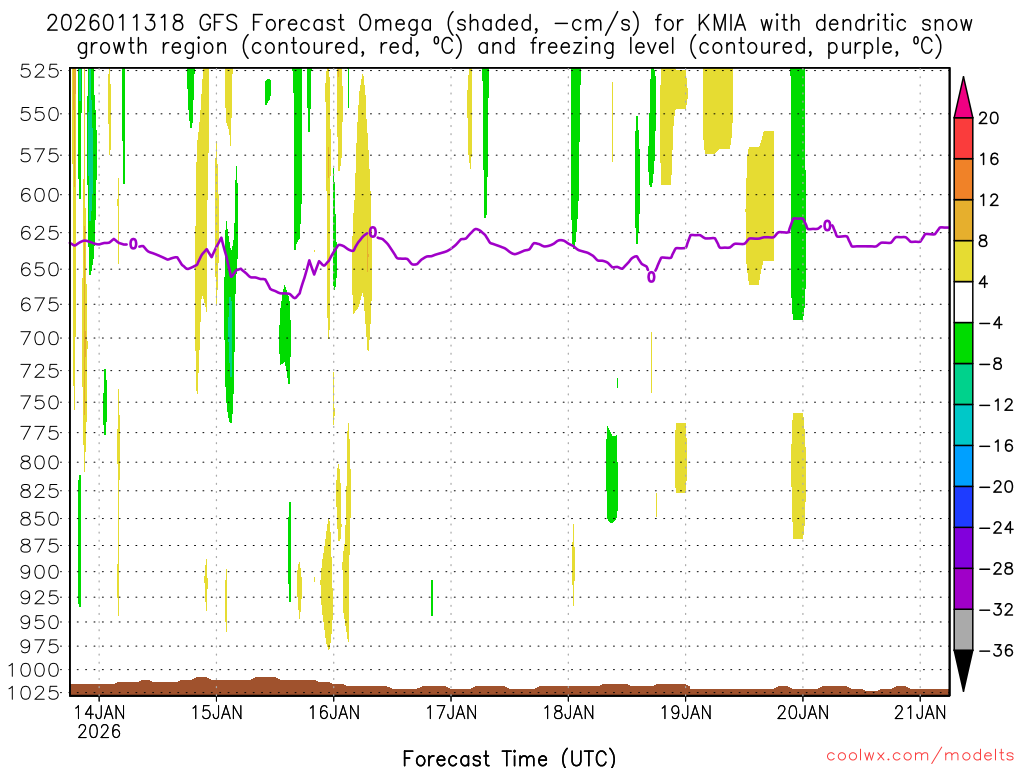The image size is (1024, 768).
Task: Click the 21JAN date label
Action: click(x=920, y=712)
